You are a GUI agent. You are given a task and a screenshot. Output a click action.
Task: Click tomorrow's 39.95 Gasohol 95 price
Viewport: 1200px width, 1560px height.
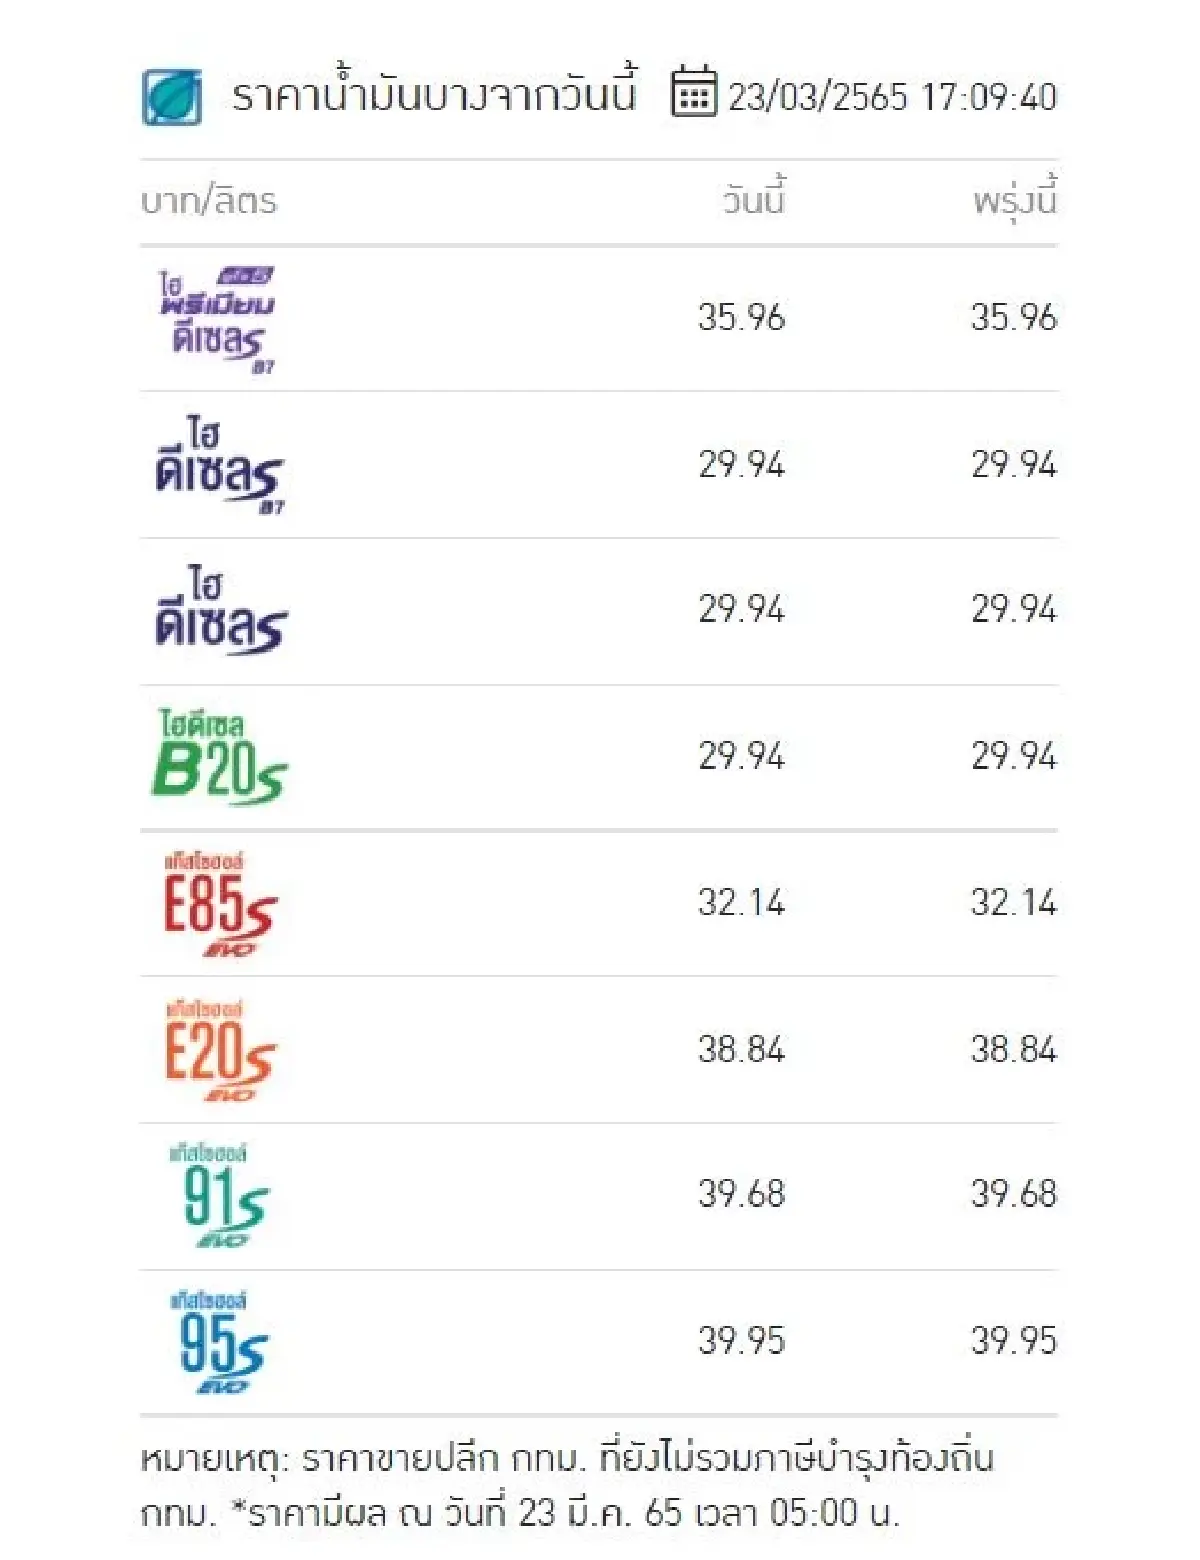pyautogui.click(x=1013, y=1341)
